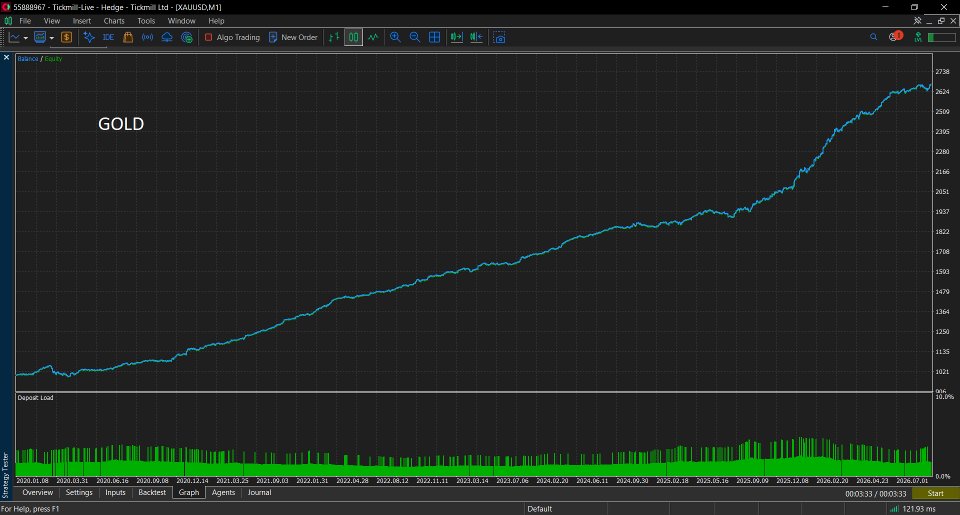Take a screenshot with camera icon
This screenshot has height=515, width=960.
[500, 37]
